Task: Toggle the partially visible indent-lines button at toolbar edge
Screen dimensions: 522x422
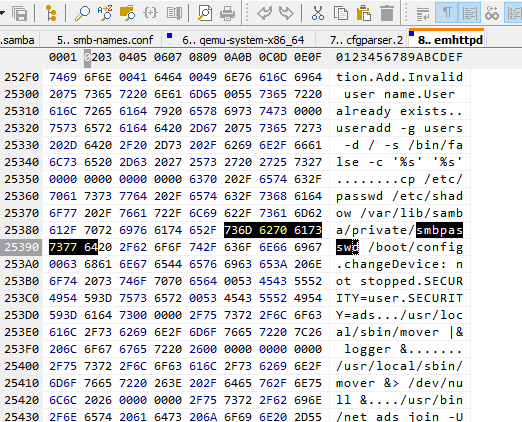Action: 513,13
